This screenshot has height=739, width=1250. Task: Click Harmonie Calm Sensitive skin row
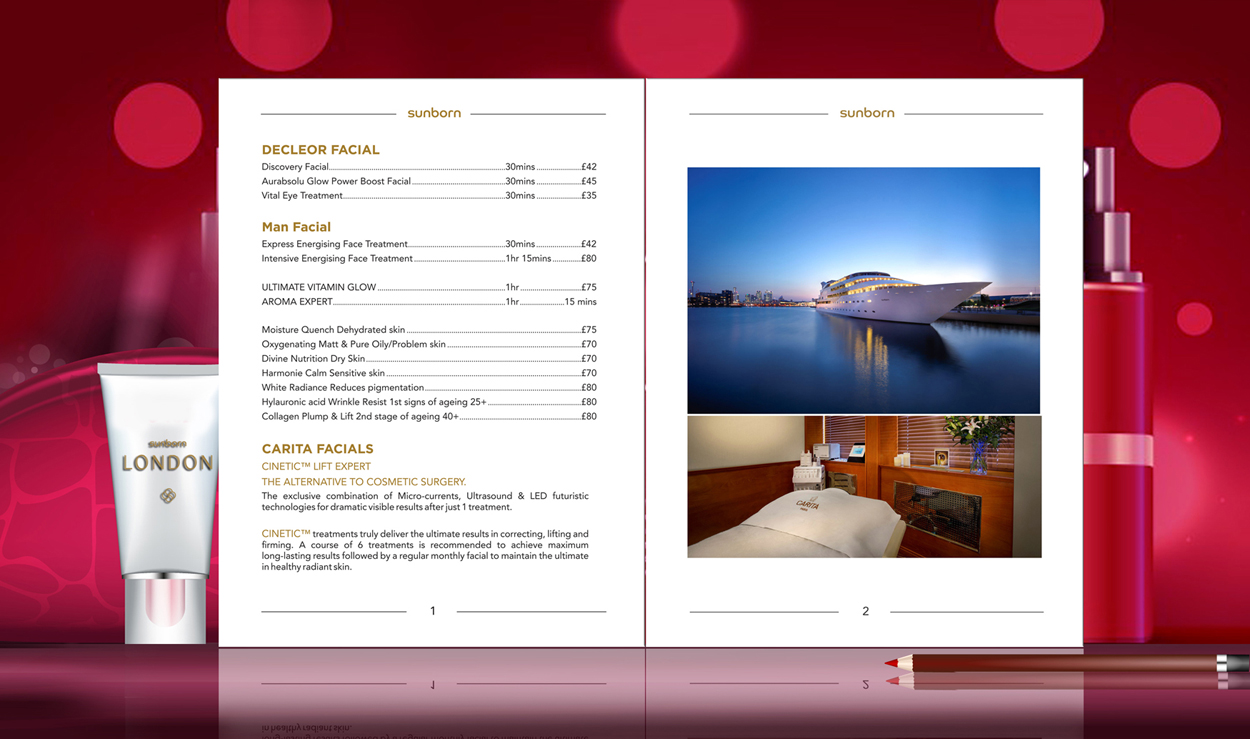click(429, 373)
